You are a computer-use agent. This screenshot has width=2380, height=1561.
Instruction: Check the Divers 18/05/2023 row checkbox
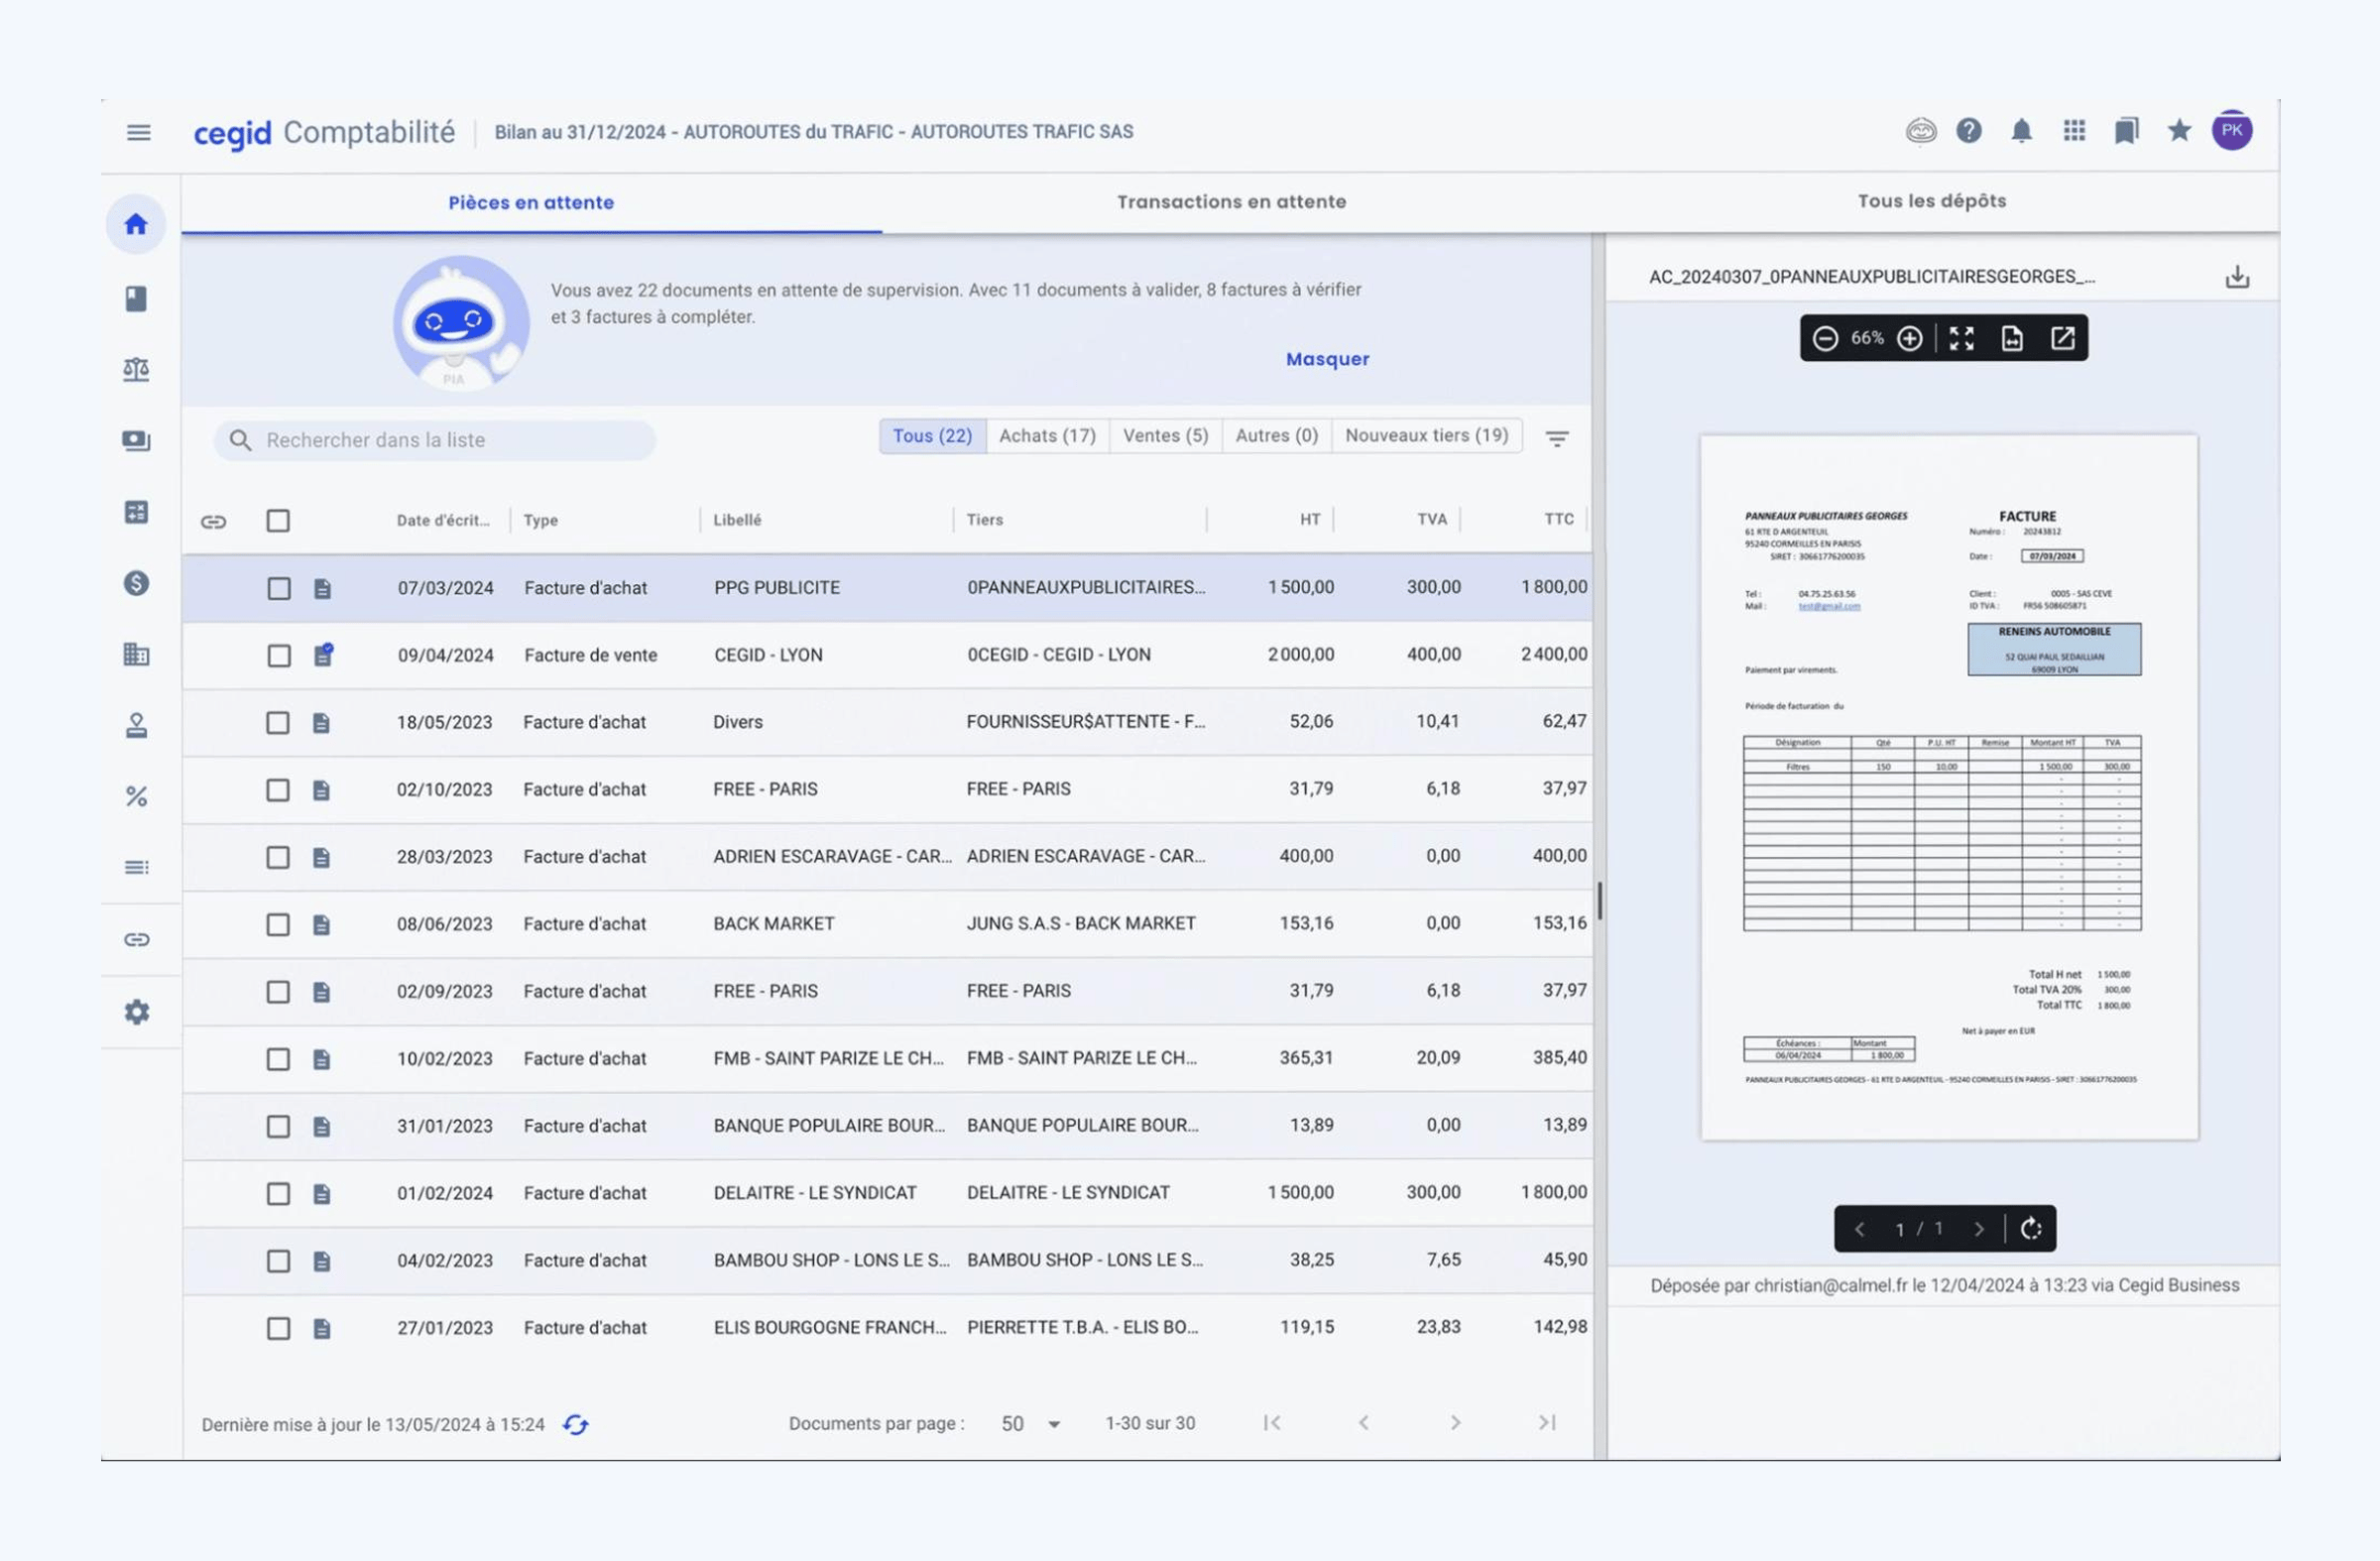278,722
